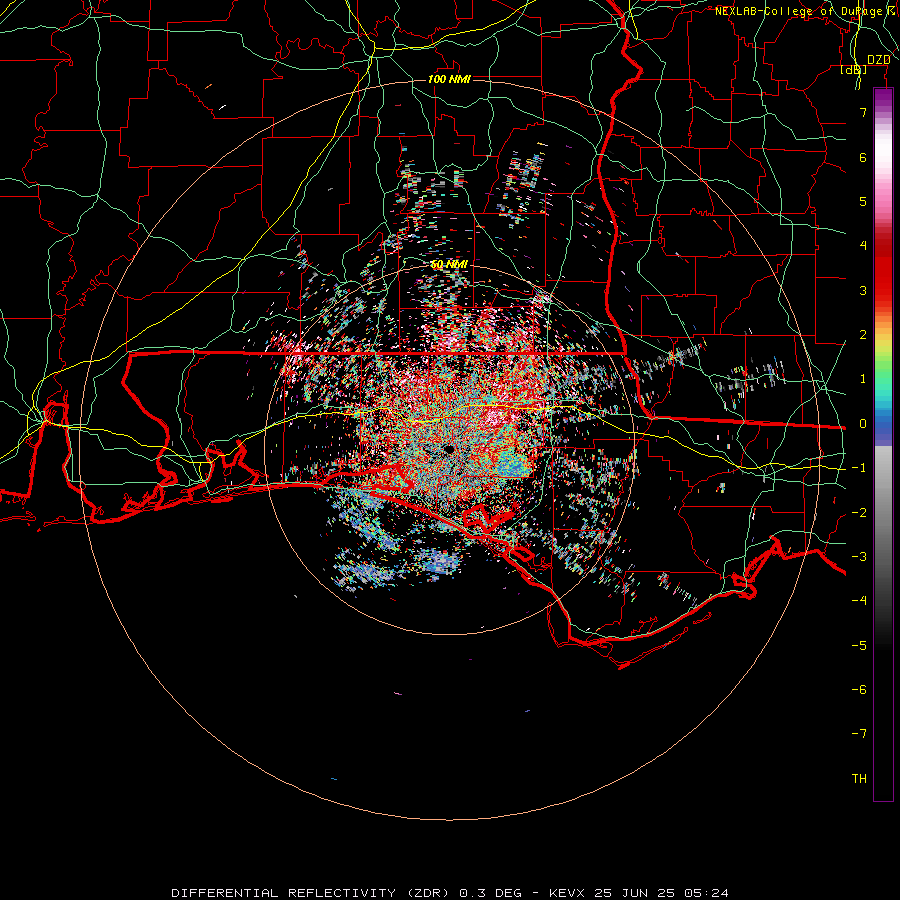Click the [dB] units label
Viewport: 900px width, 900px height.
854,70
